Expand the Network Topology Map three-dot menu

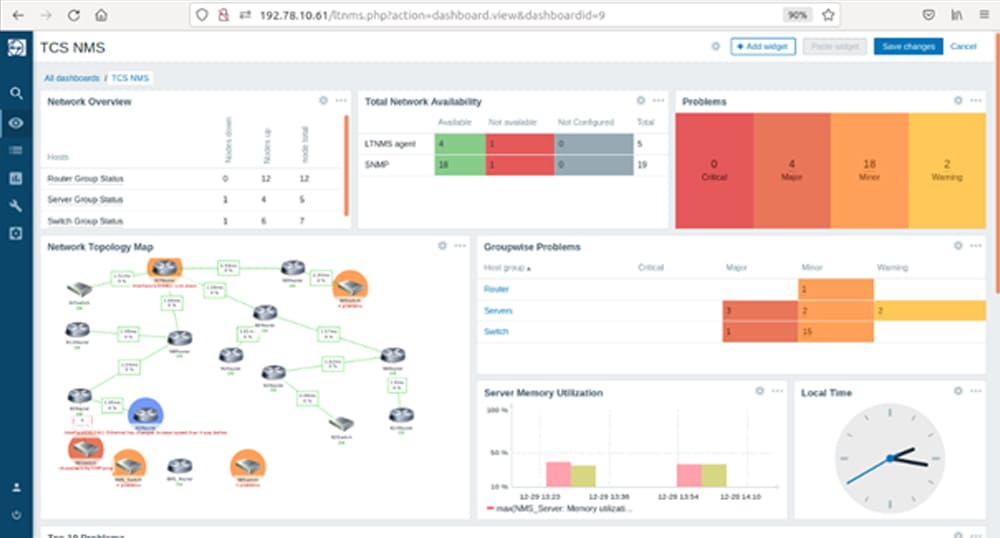[x=460, y=246]
